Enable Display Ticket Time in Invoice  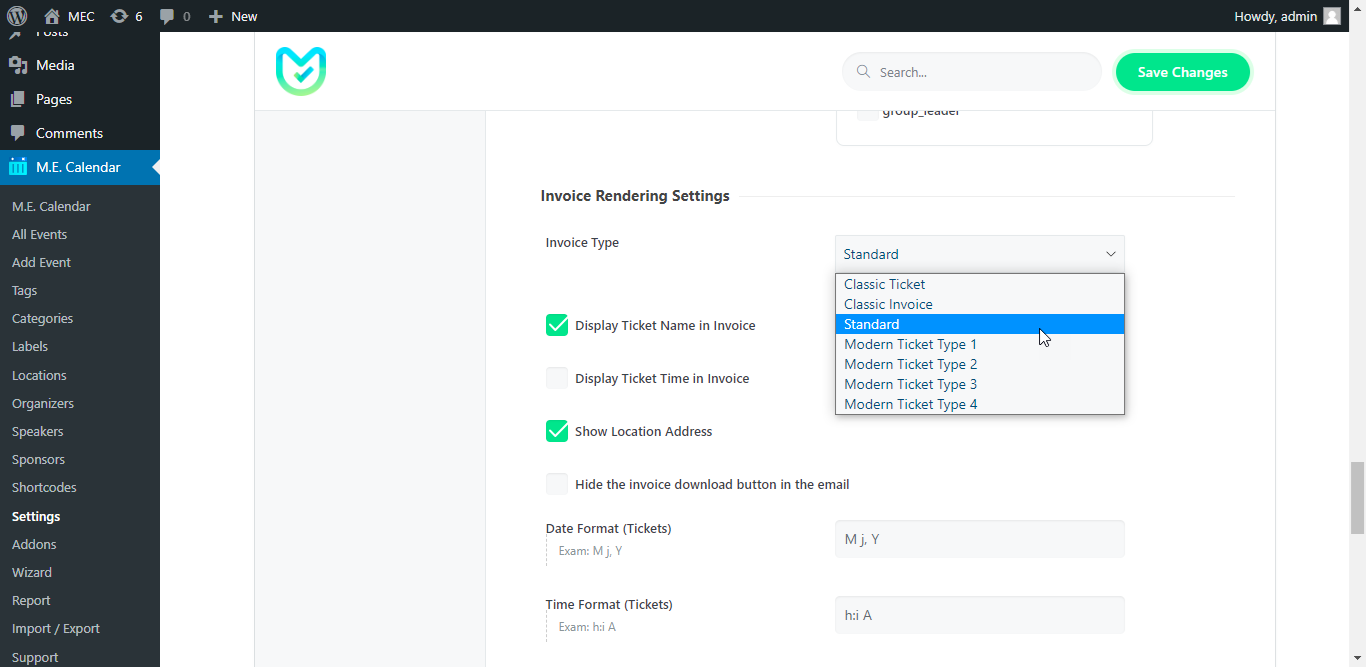coord(557,378)
